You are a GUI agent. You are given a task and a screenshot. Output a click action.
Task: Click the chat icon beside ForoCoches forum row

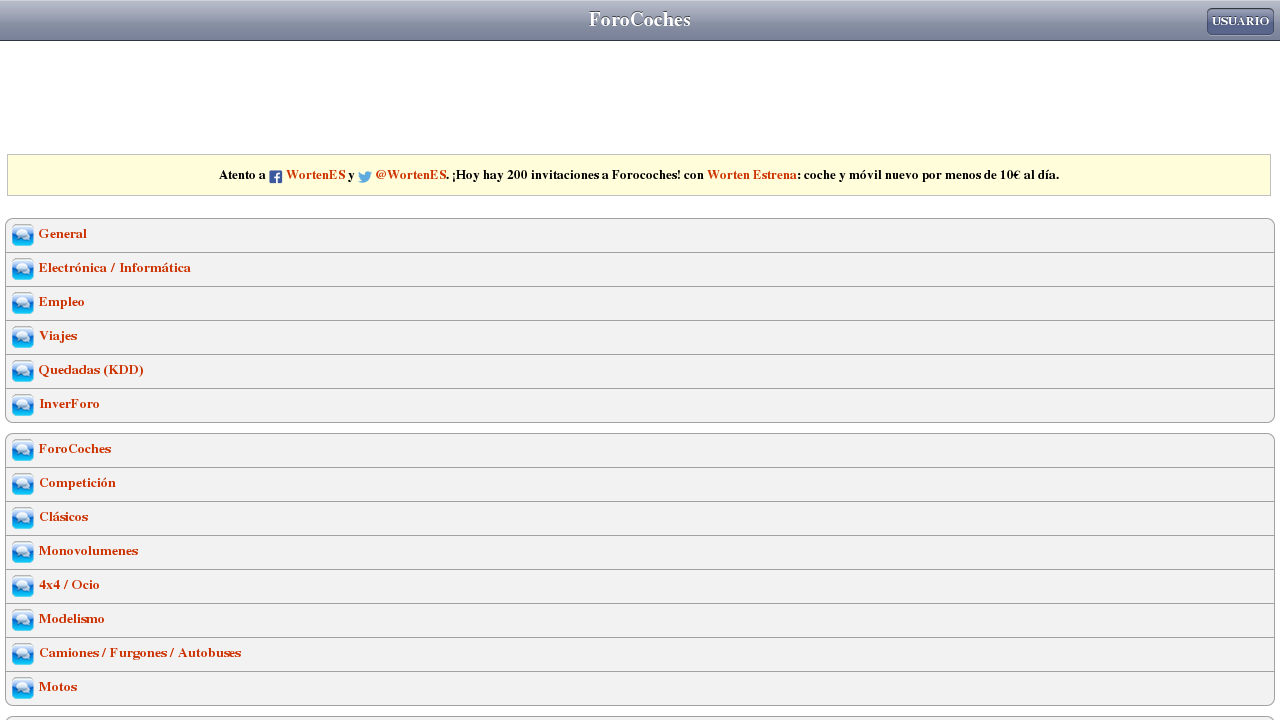click(x=23, y=451)
